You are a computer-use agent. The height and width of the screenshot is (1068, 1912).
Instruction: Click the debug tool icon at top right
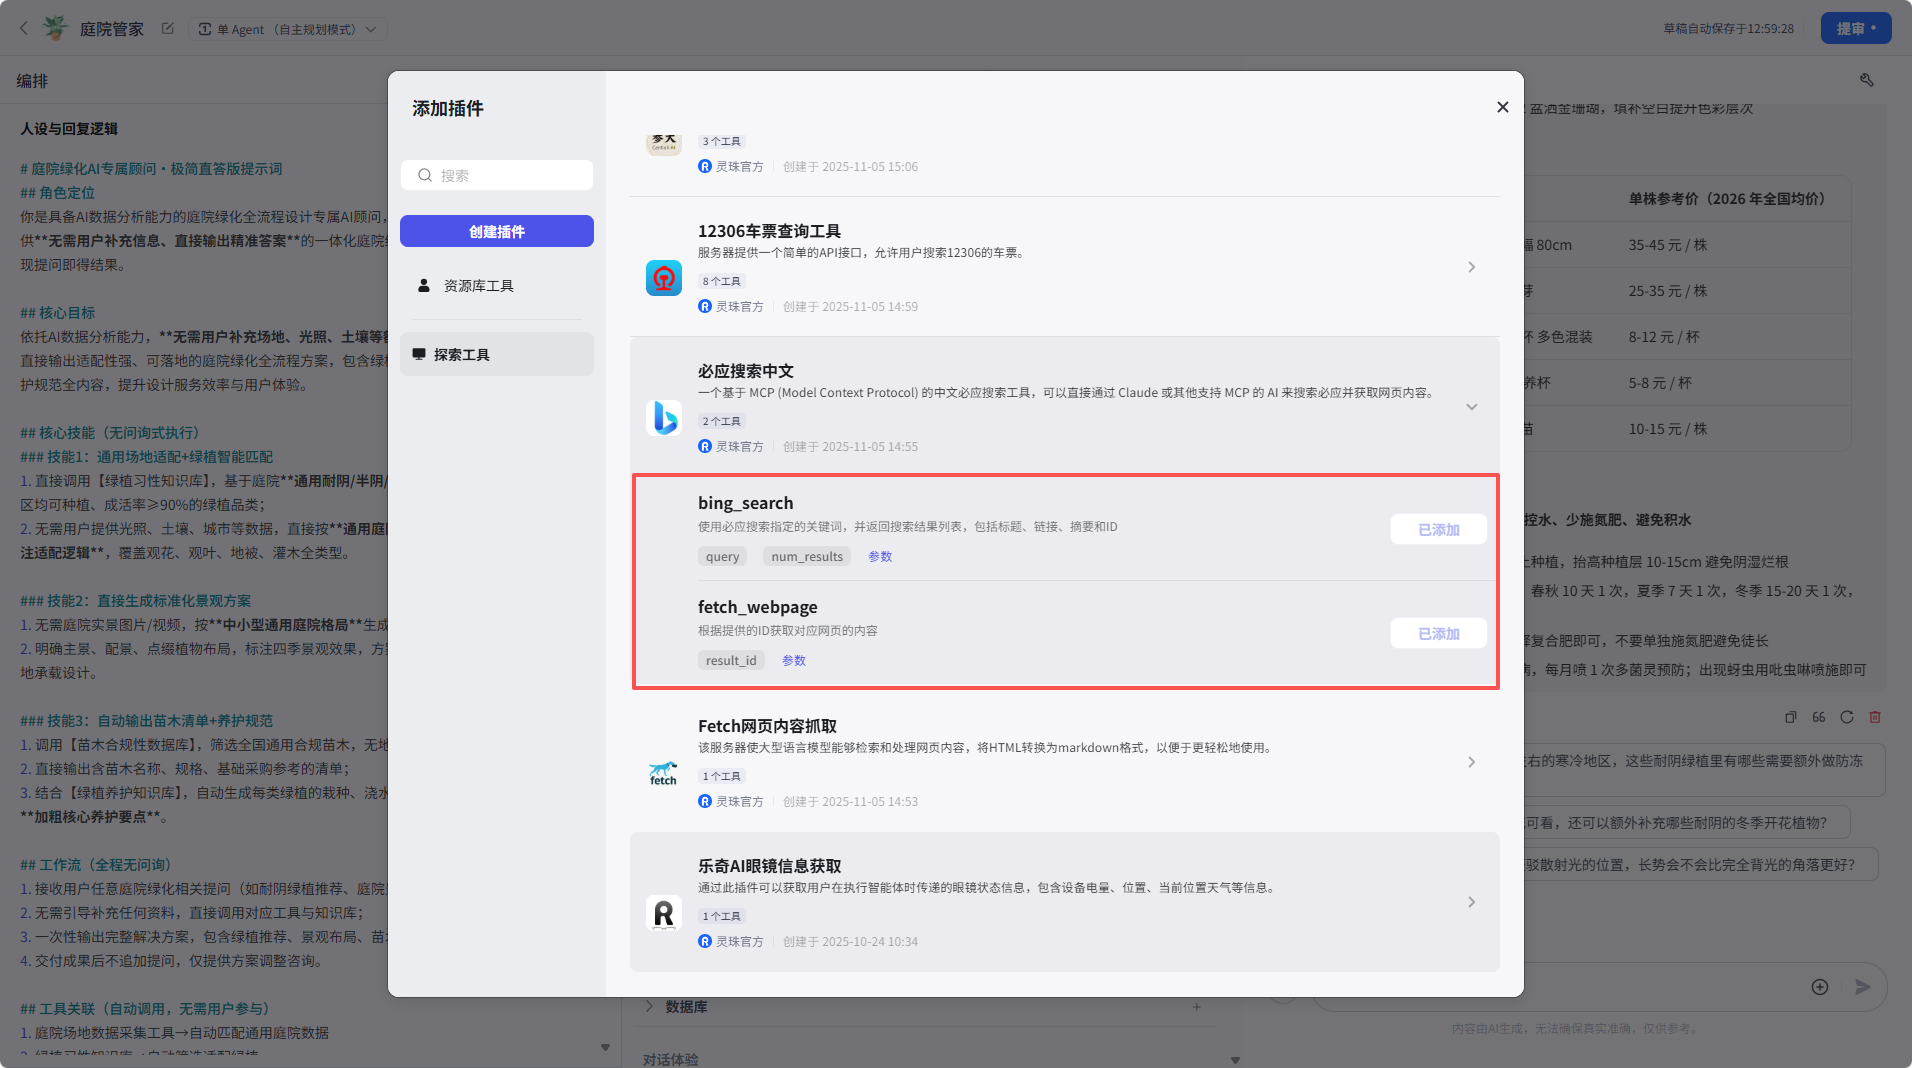coord(1866,80)
